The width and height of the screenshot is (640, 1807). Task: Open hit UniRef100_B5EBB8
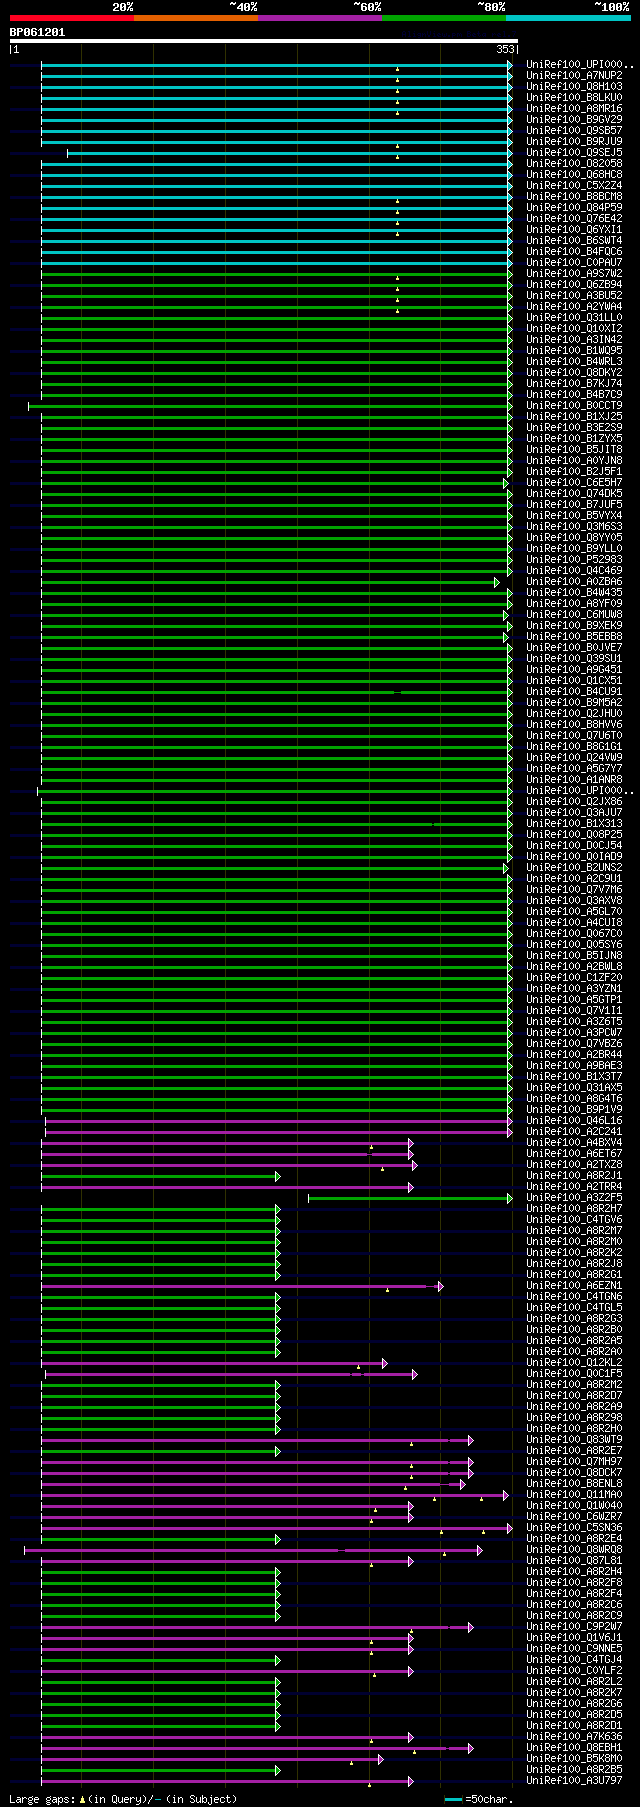[574, 636]
